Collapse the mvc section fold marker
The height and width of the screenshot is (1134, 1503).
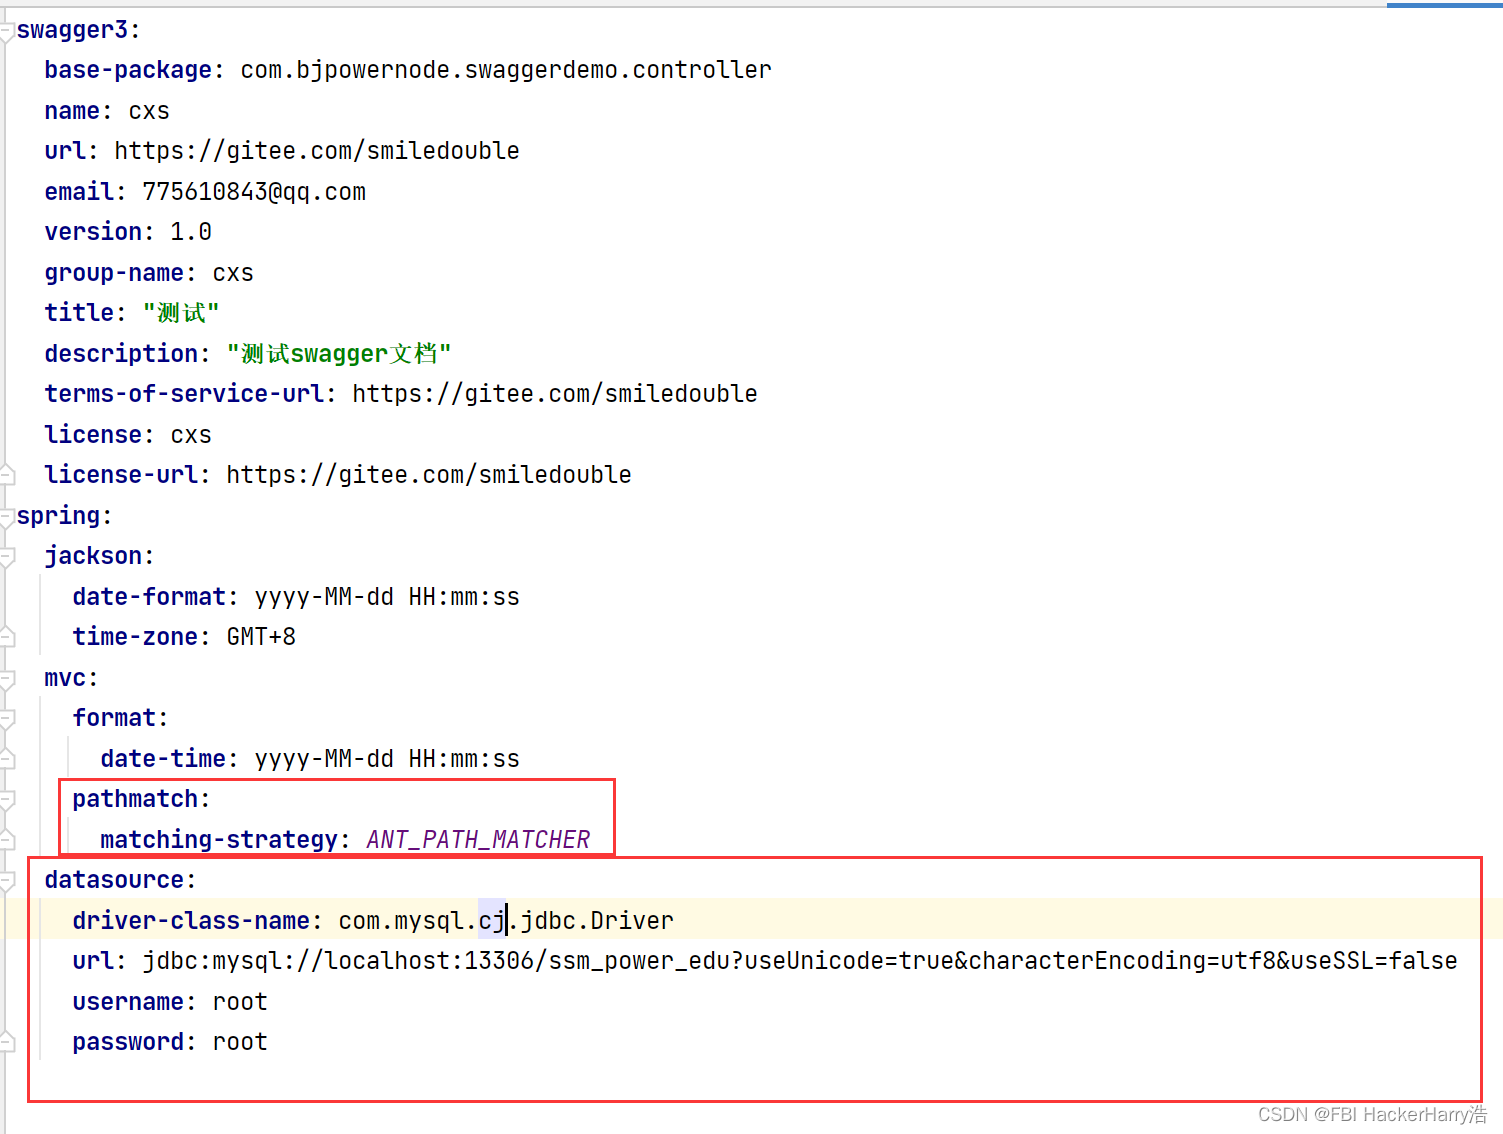pyautogui.click(x=7, y=679)
